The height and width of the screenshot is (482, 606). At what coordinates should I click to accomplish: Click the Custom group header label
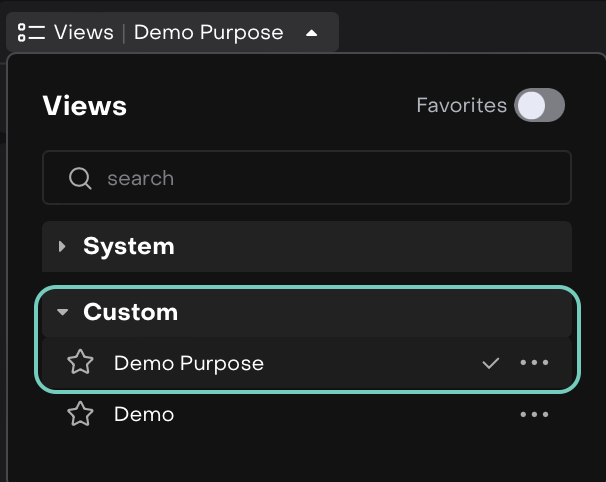click(130, 312)
